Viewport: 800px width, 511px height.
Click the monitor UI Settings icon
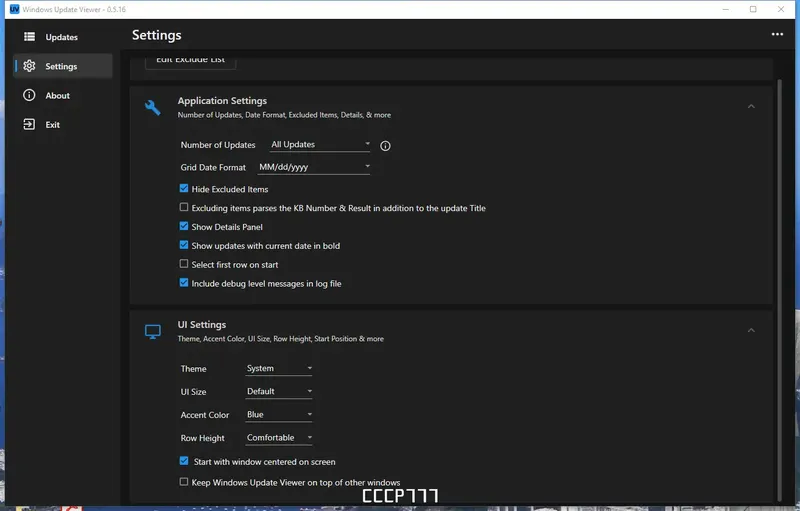[153, 331]
